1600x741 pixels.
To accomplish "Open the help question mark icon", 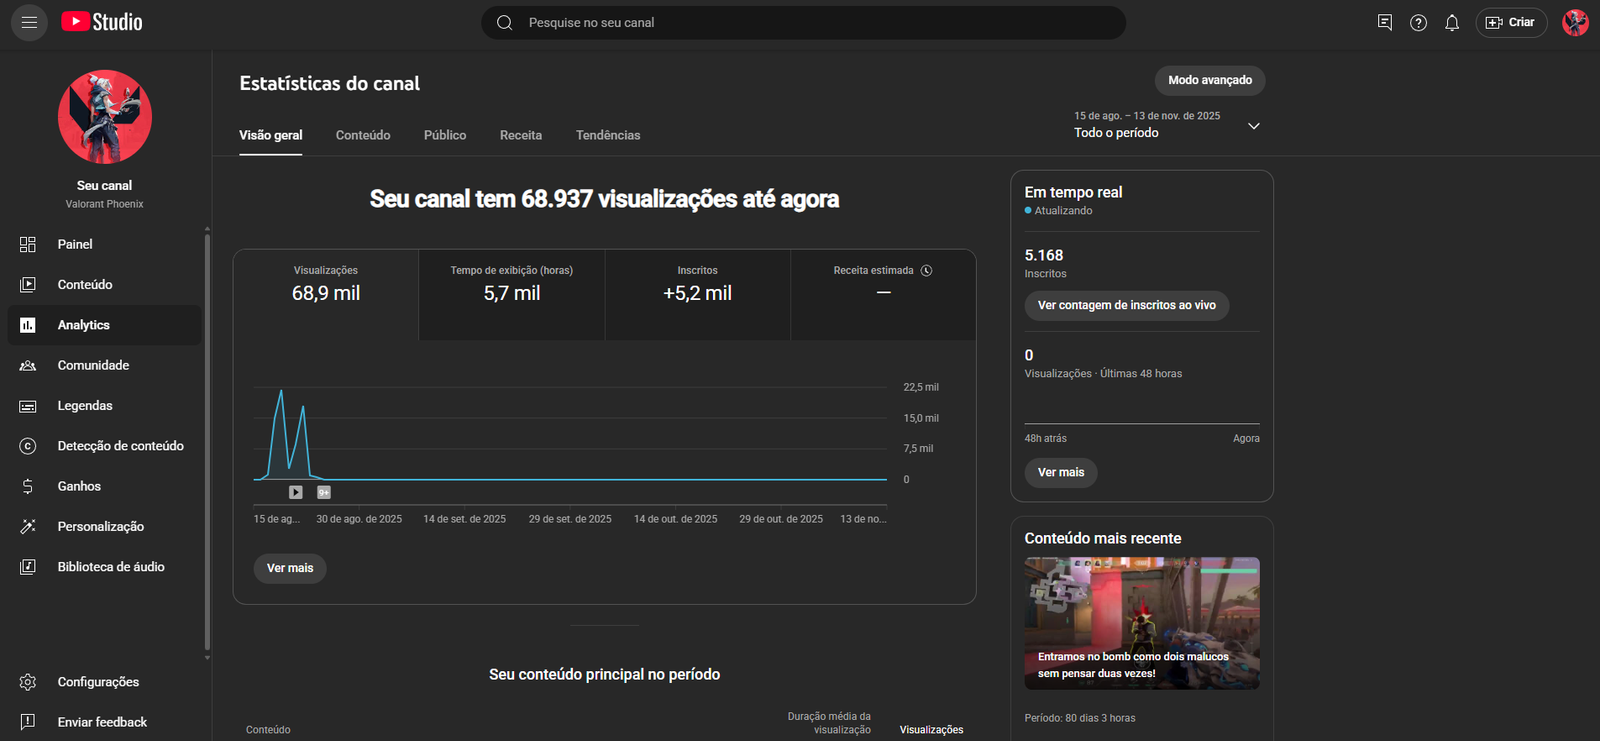I will (1418, 22).
